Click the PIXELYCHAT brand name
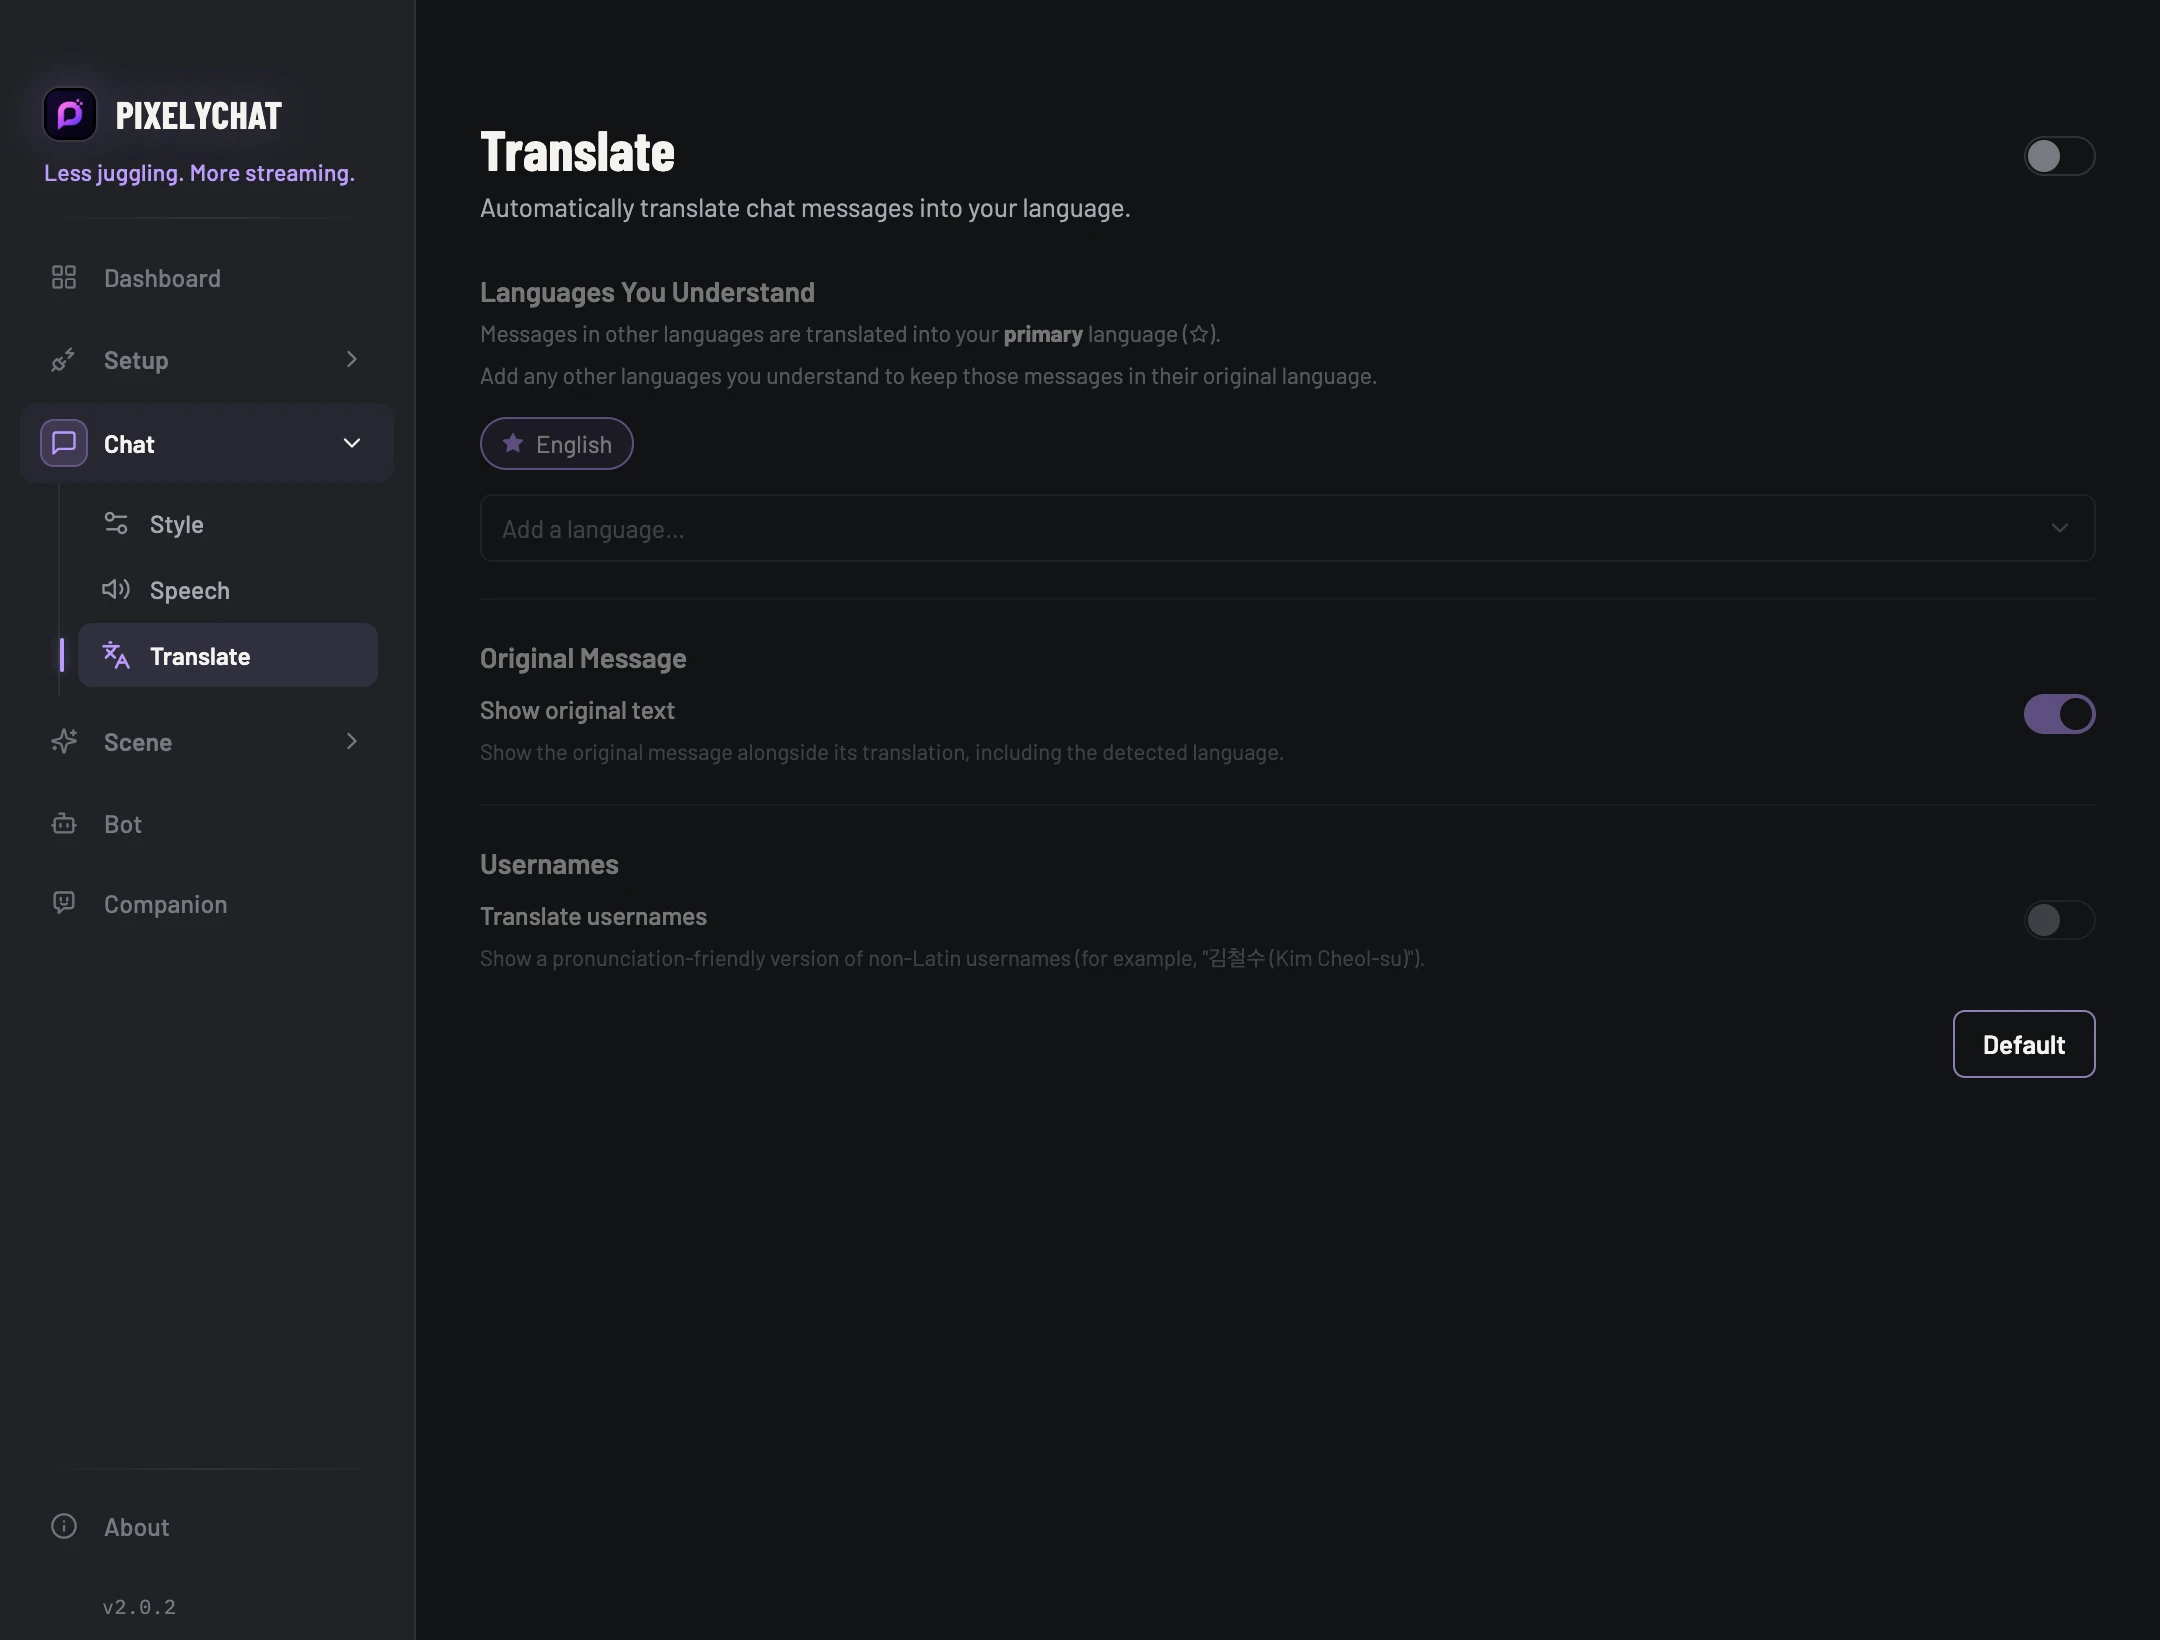The height and width of the screenshot is (1640, 2160). point(199,116)
